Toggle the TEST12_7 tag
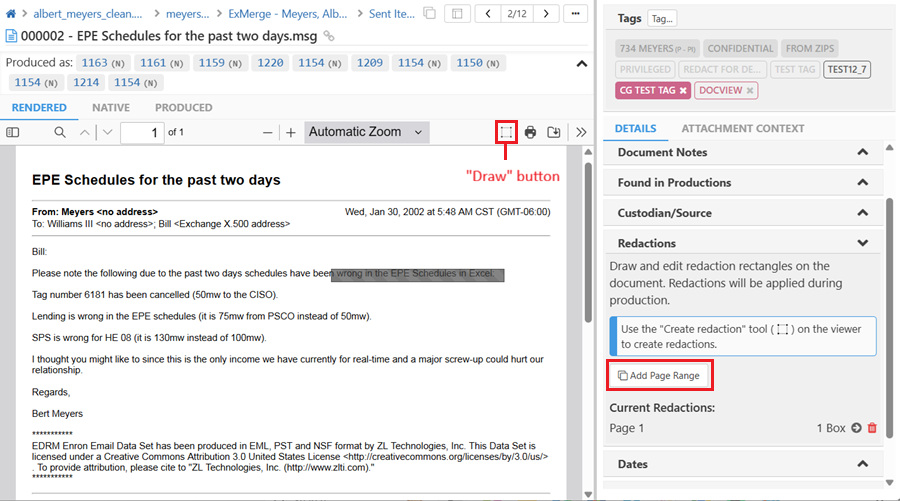This screenshot has width=900, height=501. click(847, 69)
